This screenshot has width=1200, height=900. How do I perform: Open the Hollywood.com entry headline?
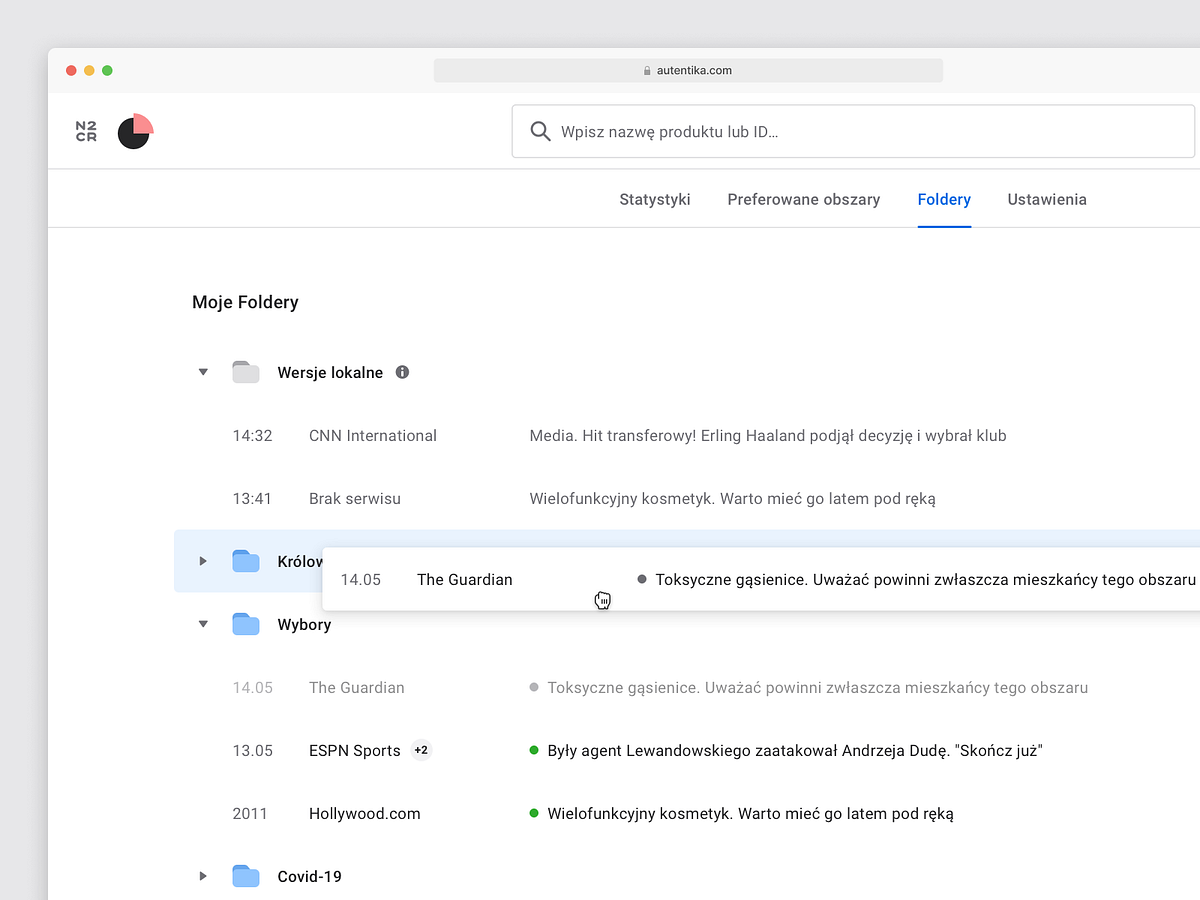[750, 814]
